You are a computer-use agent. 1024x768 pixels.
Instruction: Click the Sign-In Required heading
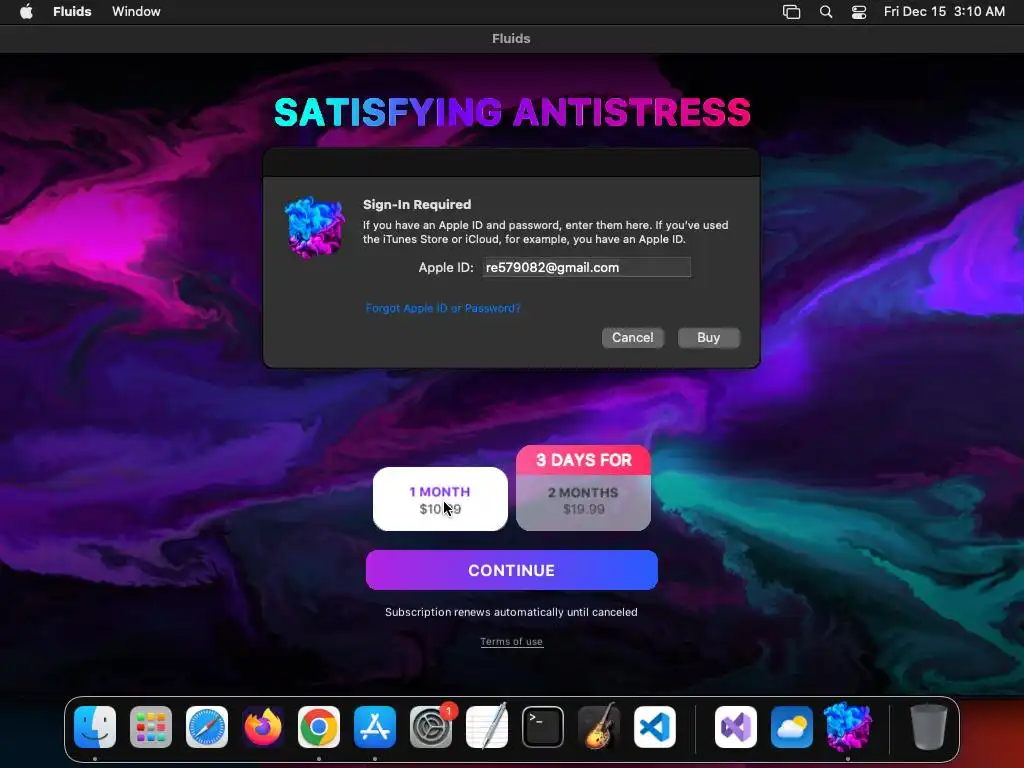(417, 204)
